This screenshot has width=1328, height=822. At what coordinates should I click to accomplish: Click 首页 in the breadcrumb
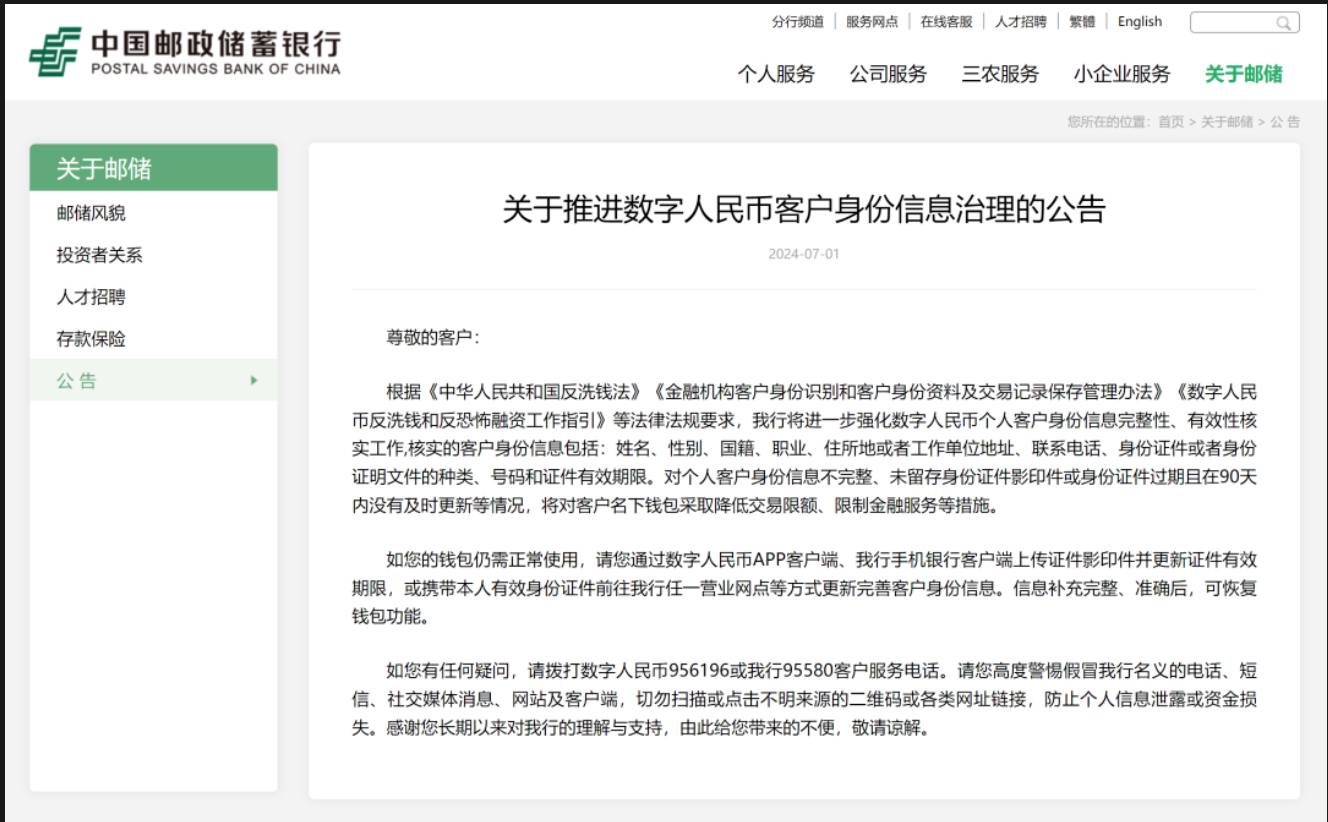point(1170,122)
